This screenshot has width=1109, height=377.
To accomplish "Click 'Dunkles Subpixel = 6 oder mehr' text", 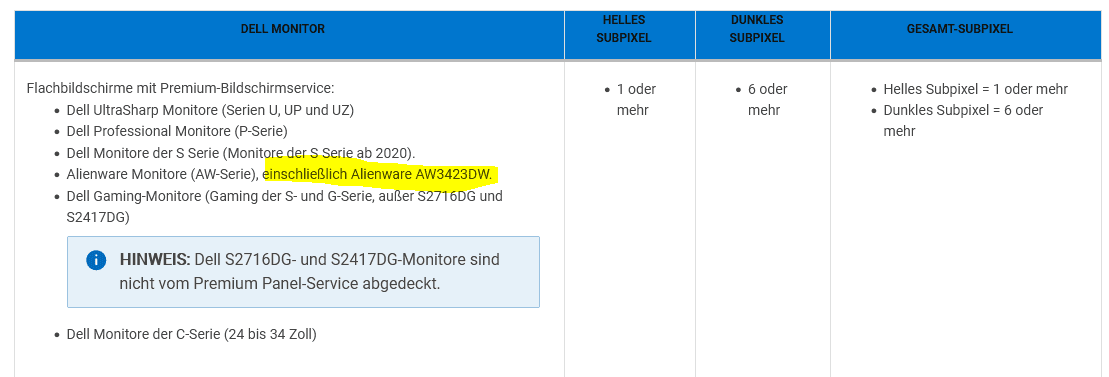I will point(963,121).
